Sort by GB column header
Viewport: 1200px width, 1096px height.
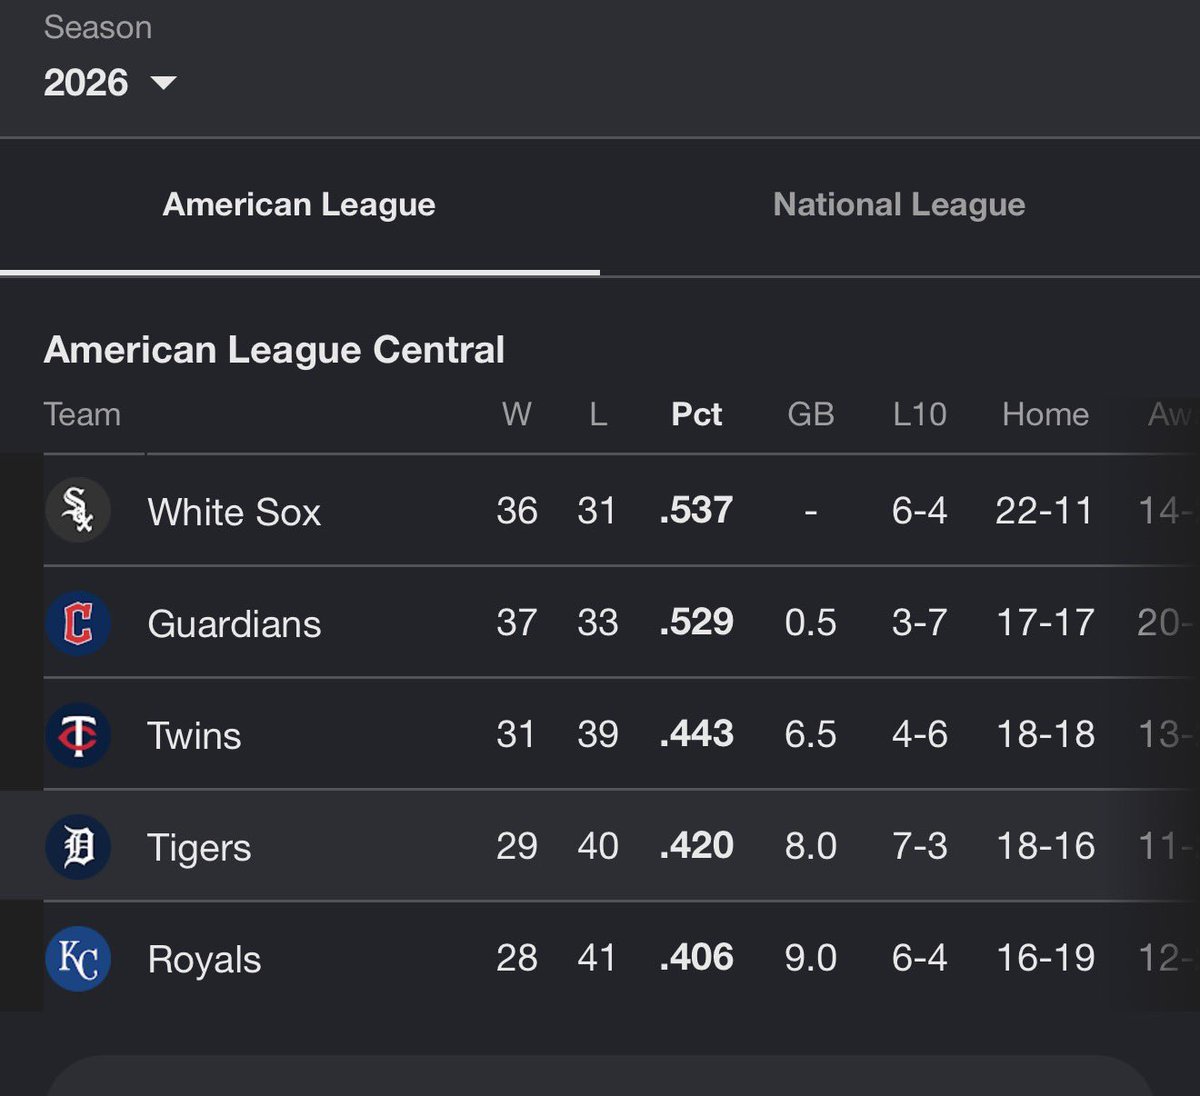pos(810,414)
